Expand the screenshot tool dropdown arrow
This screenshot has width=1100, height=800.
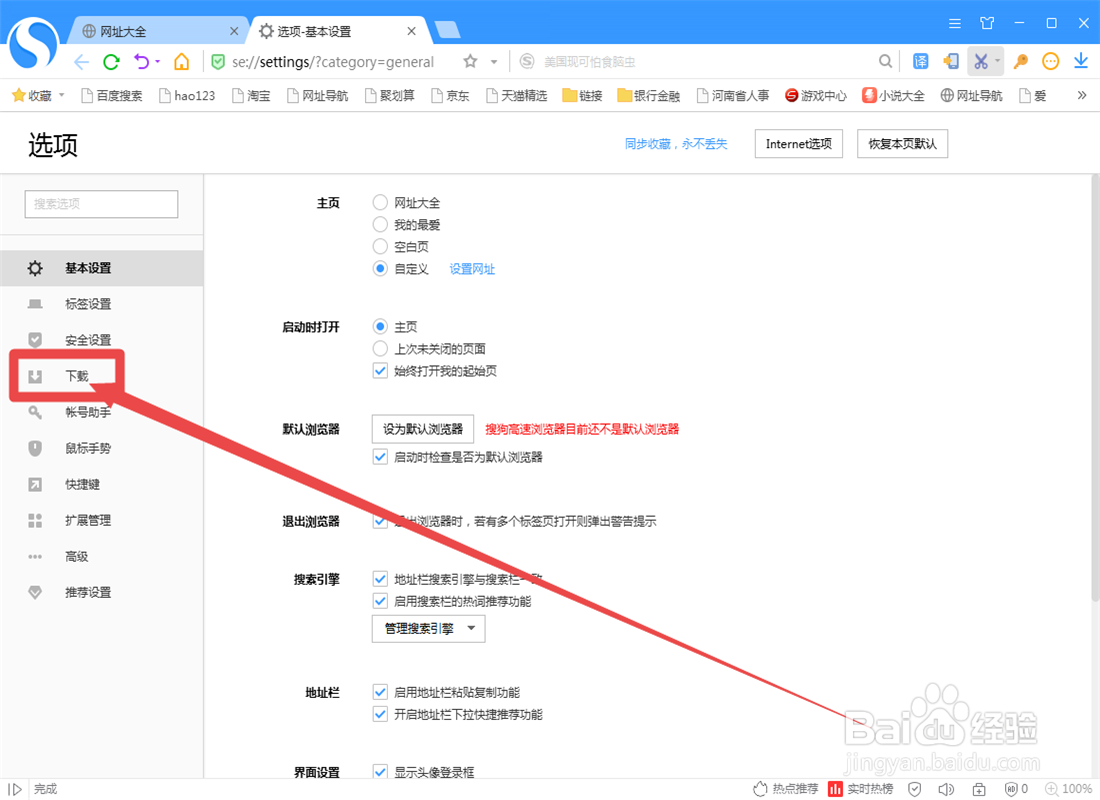pos(997,61)
